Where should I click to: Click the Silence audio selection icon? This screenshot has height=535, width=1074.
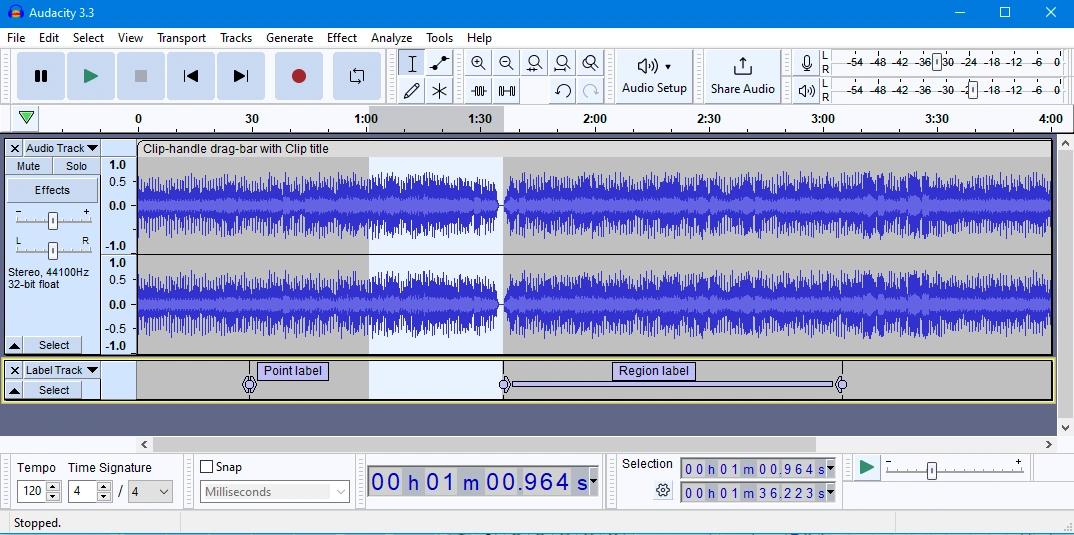(x=507, y=91)
